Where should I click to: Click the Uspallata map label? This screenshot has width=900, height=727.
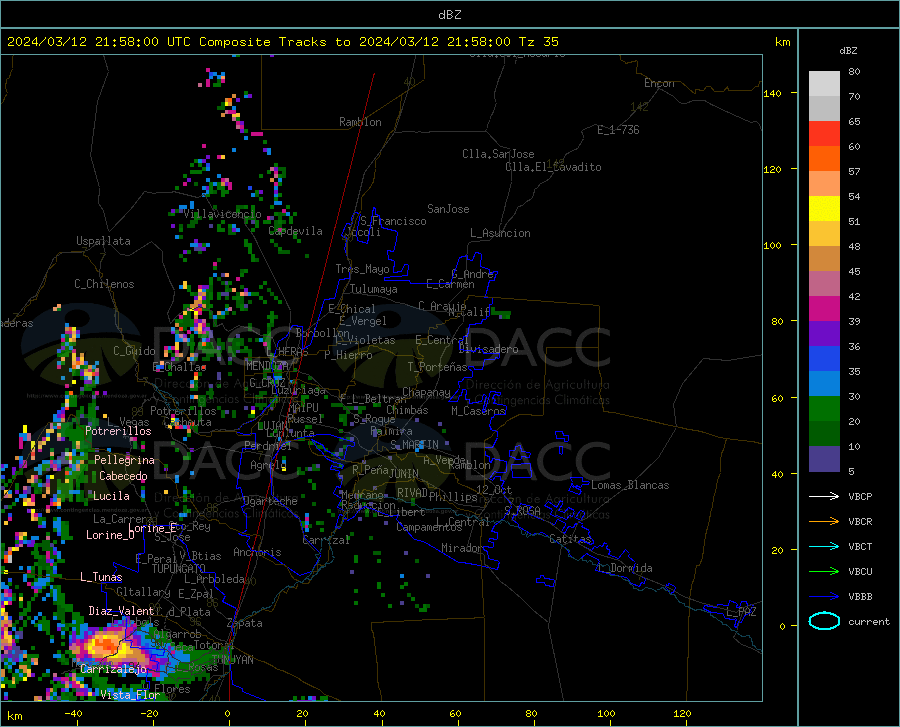tap(103, 241)
